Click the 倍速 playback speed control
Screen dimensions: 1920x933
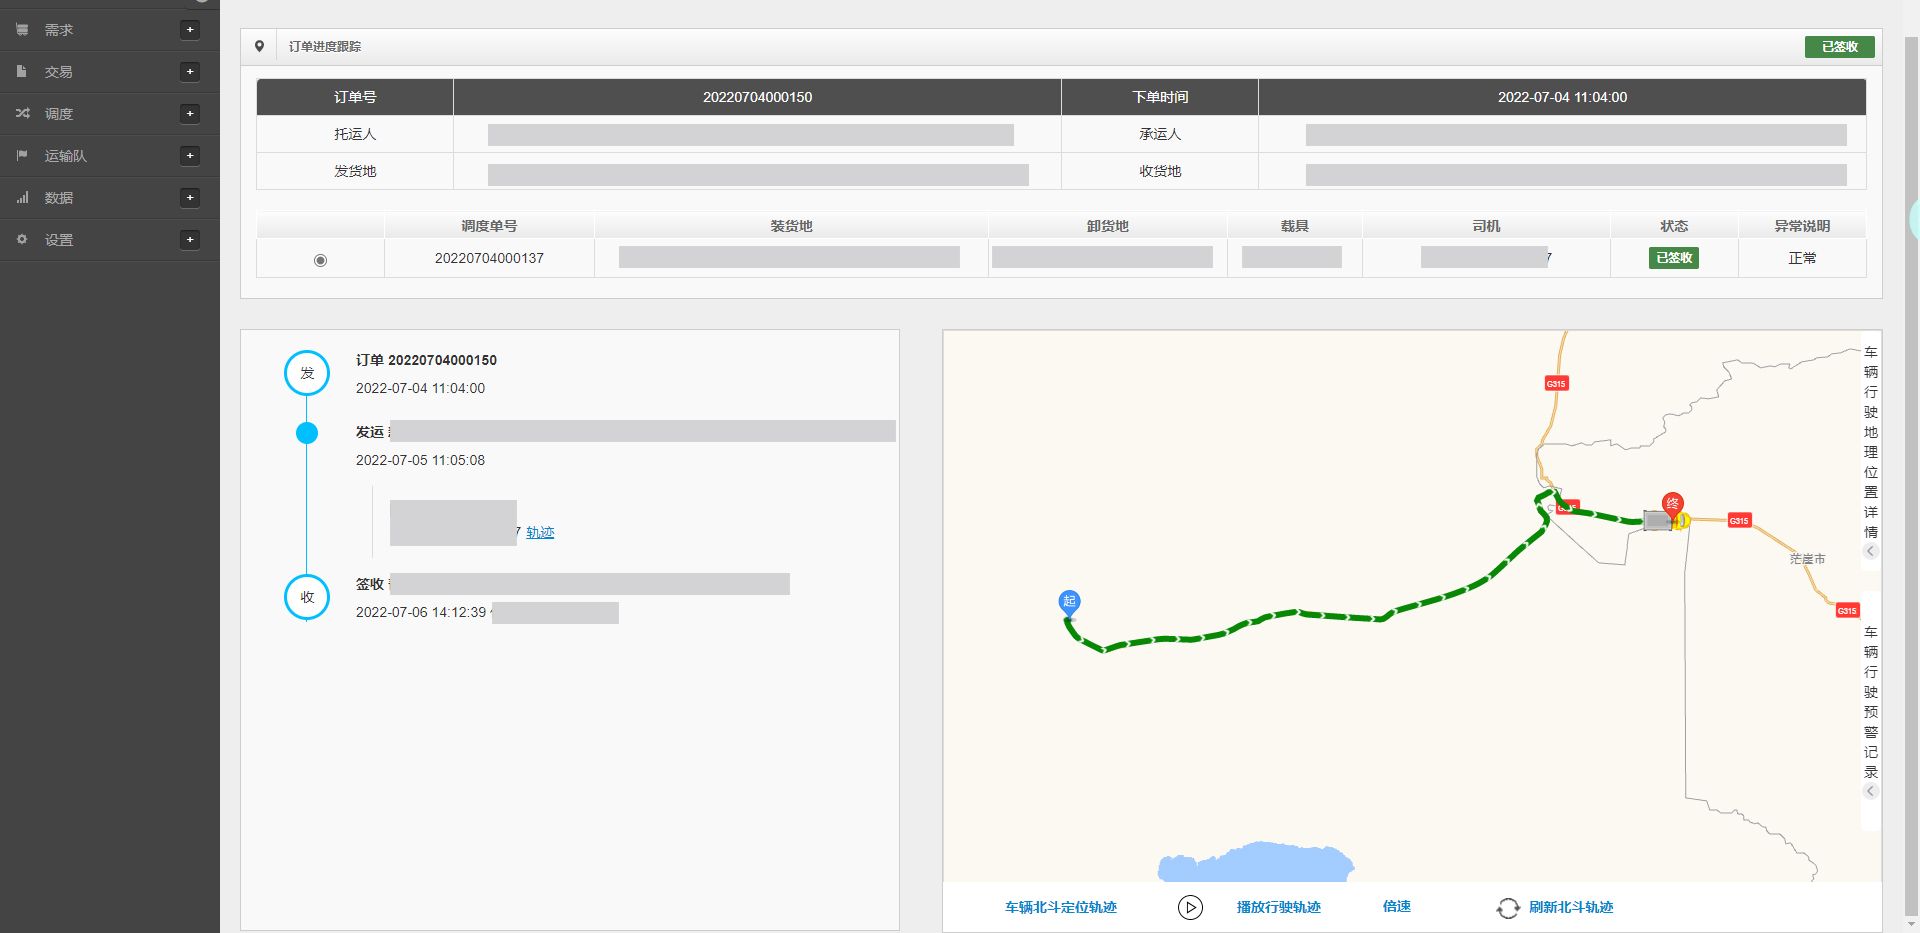tap(1396, 906)
